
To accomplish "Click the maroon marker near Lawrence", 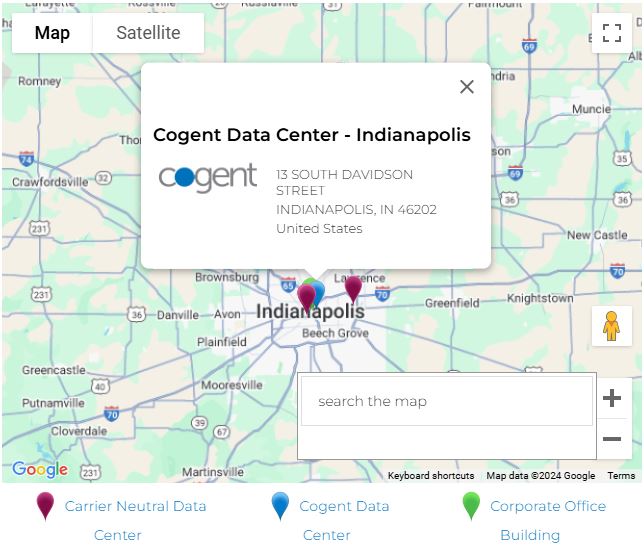I will tap(353, 288).
